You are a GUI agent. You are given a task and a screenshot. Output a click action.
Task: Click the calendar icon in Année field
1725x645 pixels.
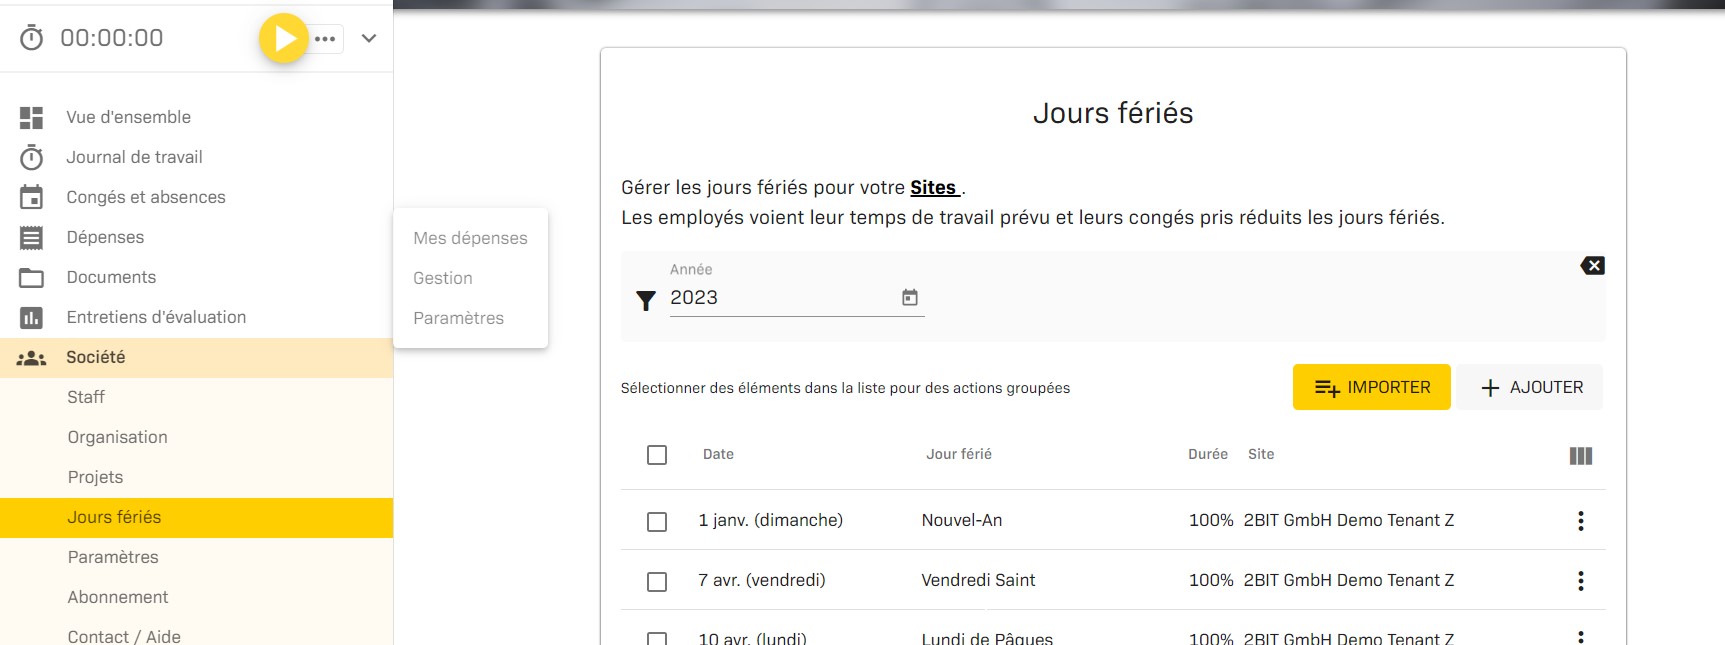pos(910,298)
